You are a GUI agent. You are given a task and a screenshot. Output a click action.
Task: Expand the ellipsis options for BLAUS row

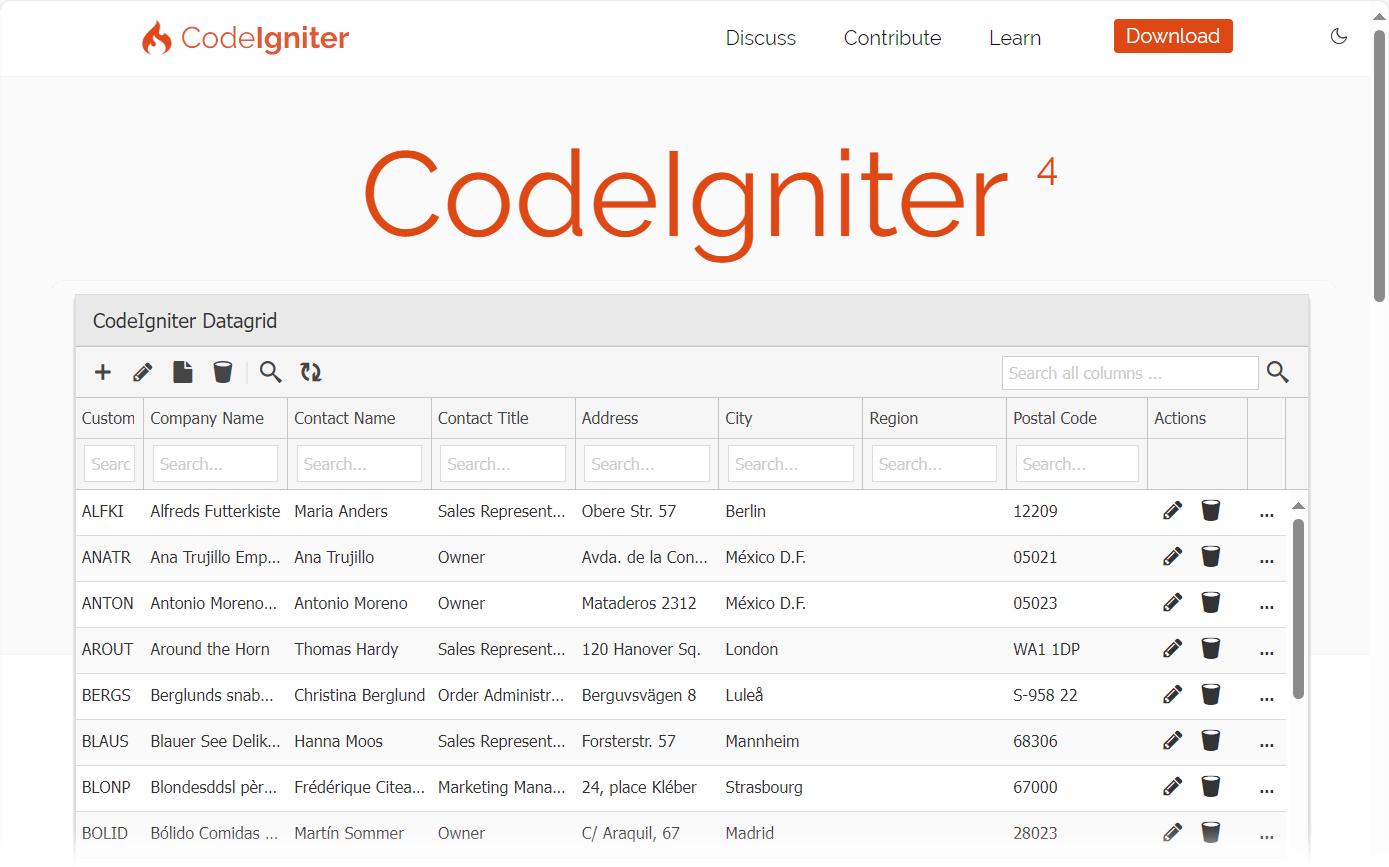pyautogui.click(x=1266, y=743)
